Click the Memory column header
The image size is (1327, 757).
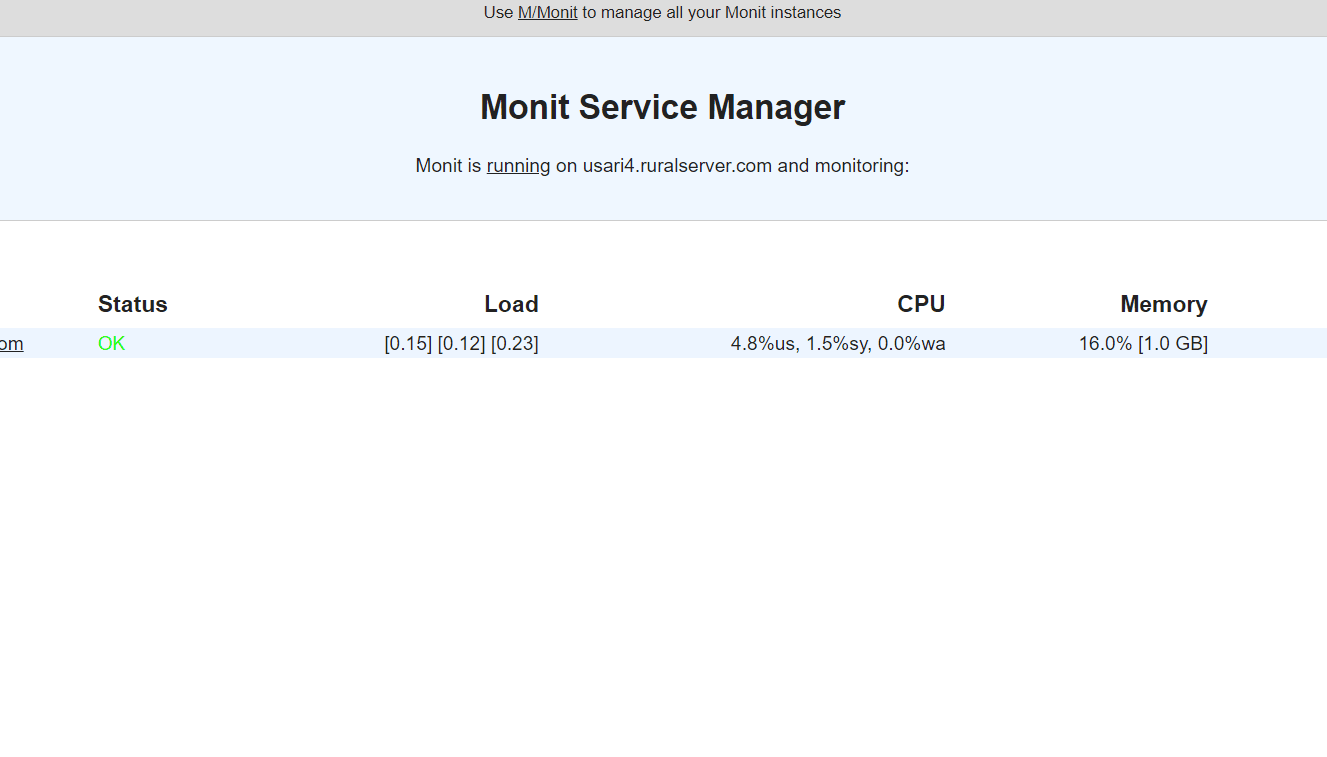point(1163,304)
